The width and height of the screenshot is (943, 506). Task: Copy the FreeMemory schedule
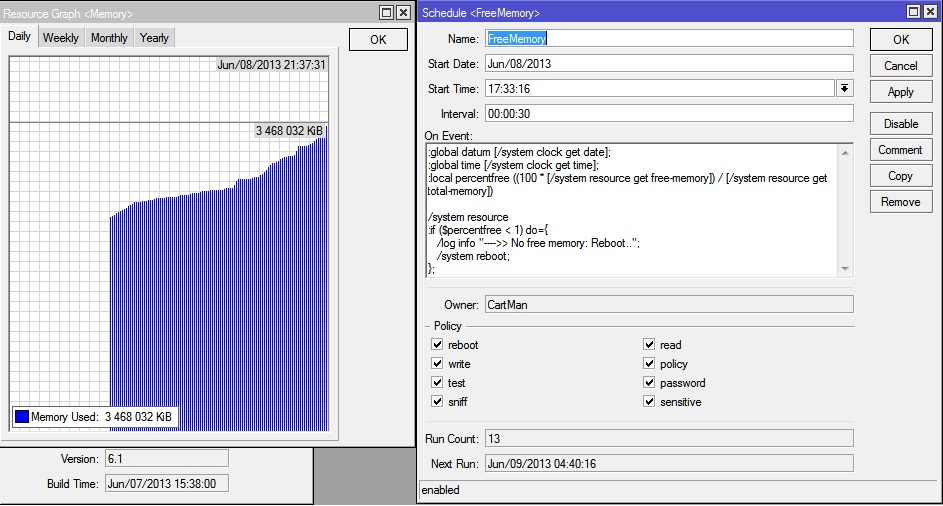(x=901, y=176)
